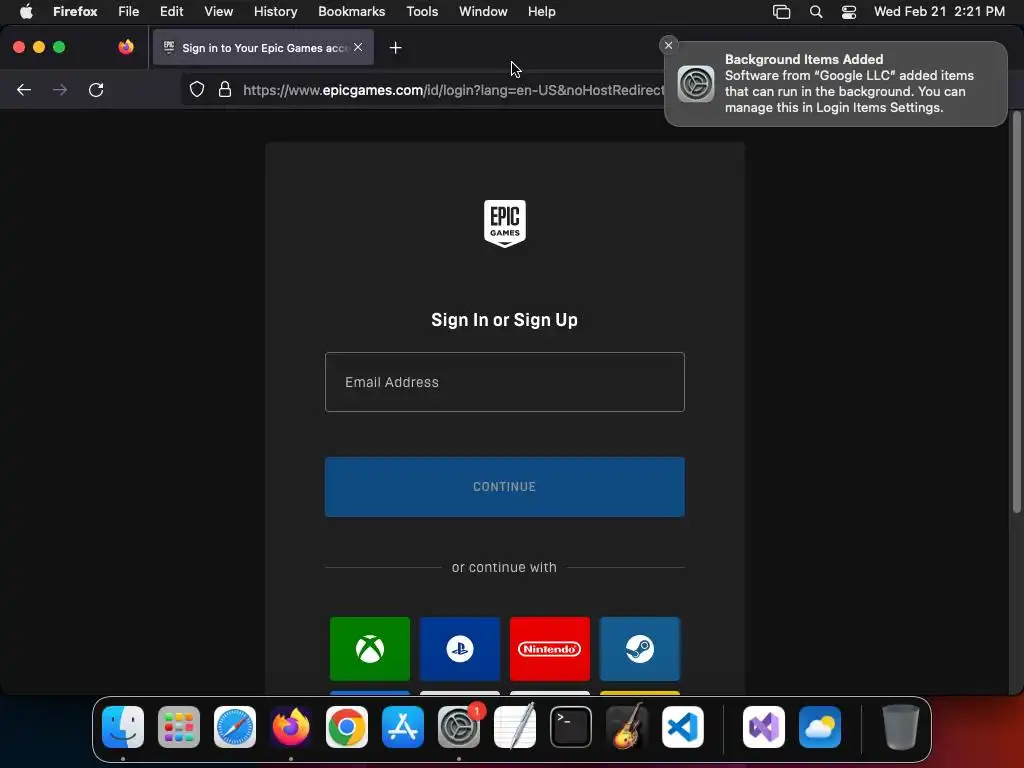Click the Firefox icon in the Dock
Viewport: 1024px width, 768px height.
coord(291,727)
